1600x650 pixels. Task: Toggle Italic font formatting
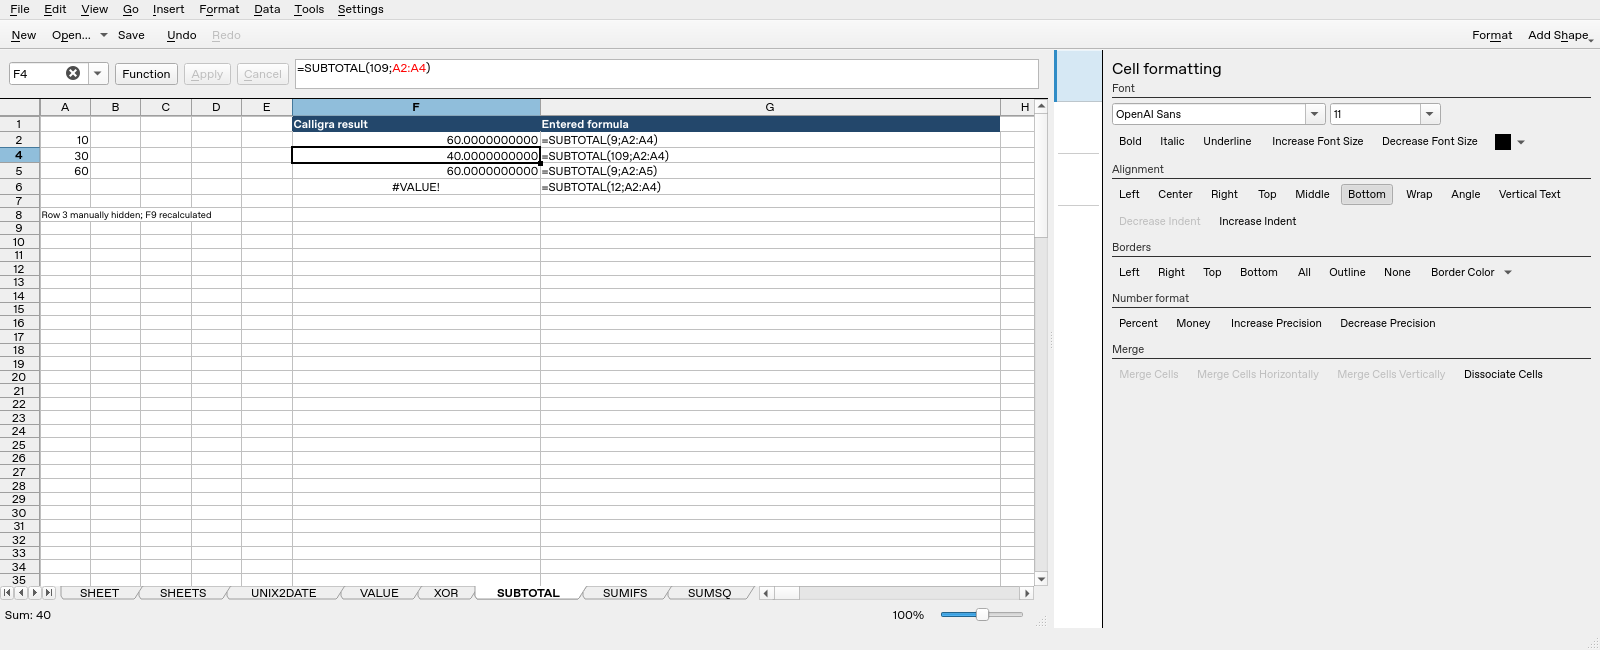(x=1172, y=142)
